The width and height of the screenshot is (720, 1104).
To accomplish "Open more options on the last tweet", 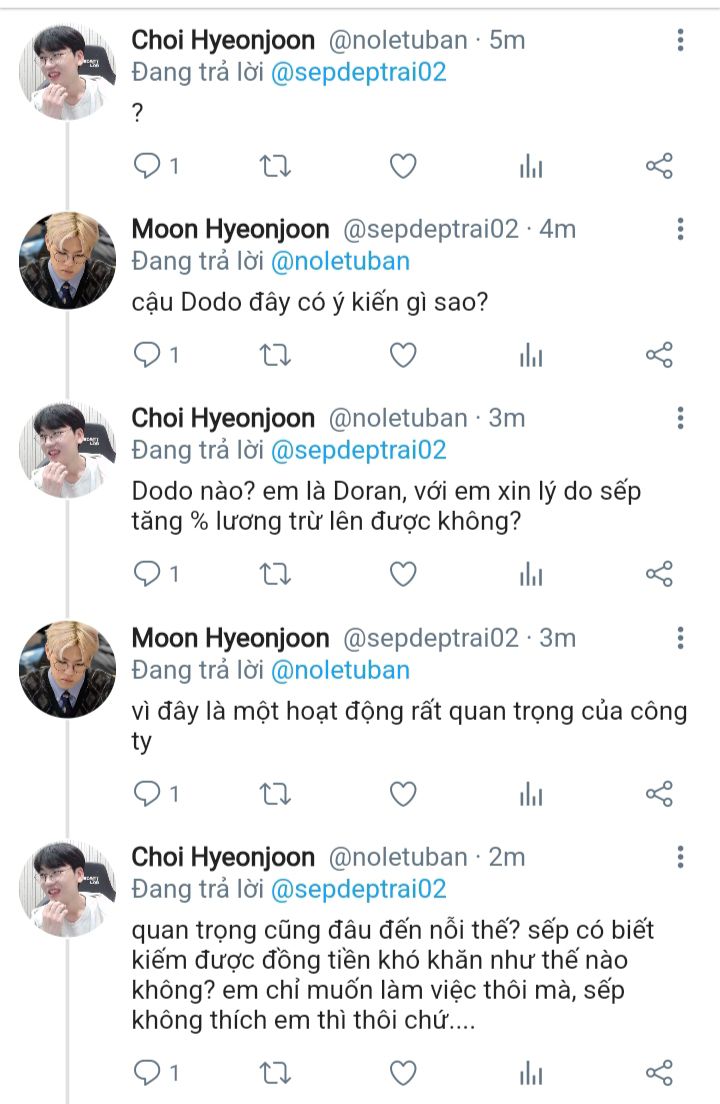I will pos(680,857).
